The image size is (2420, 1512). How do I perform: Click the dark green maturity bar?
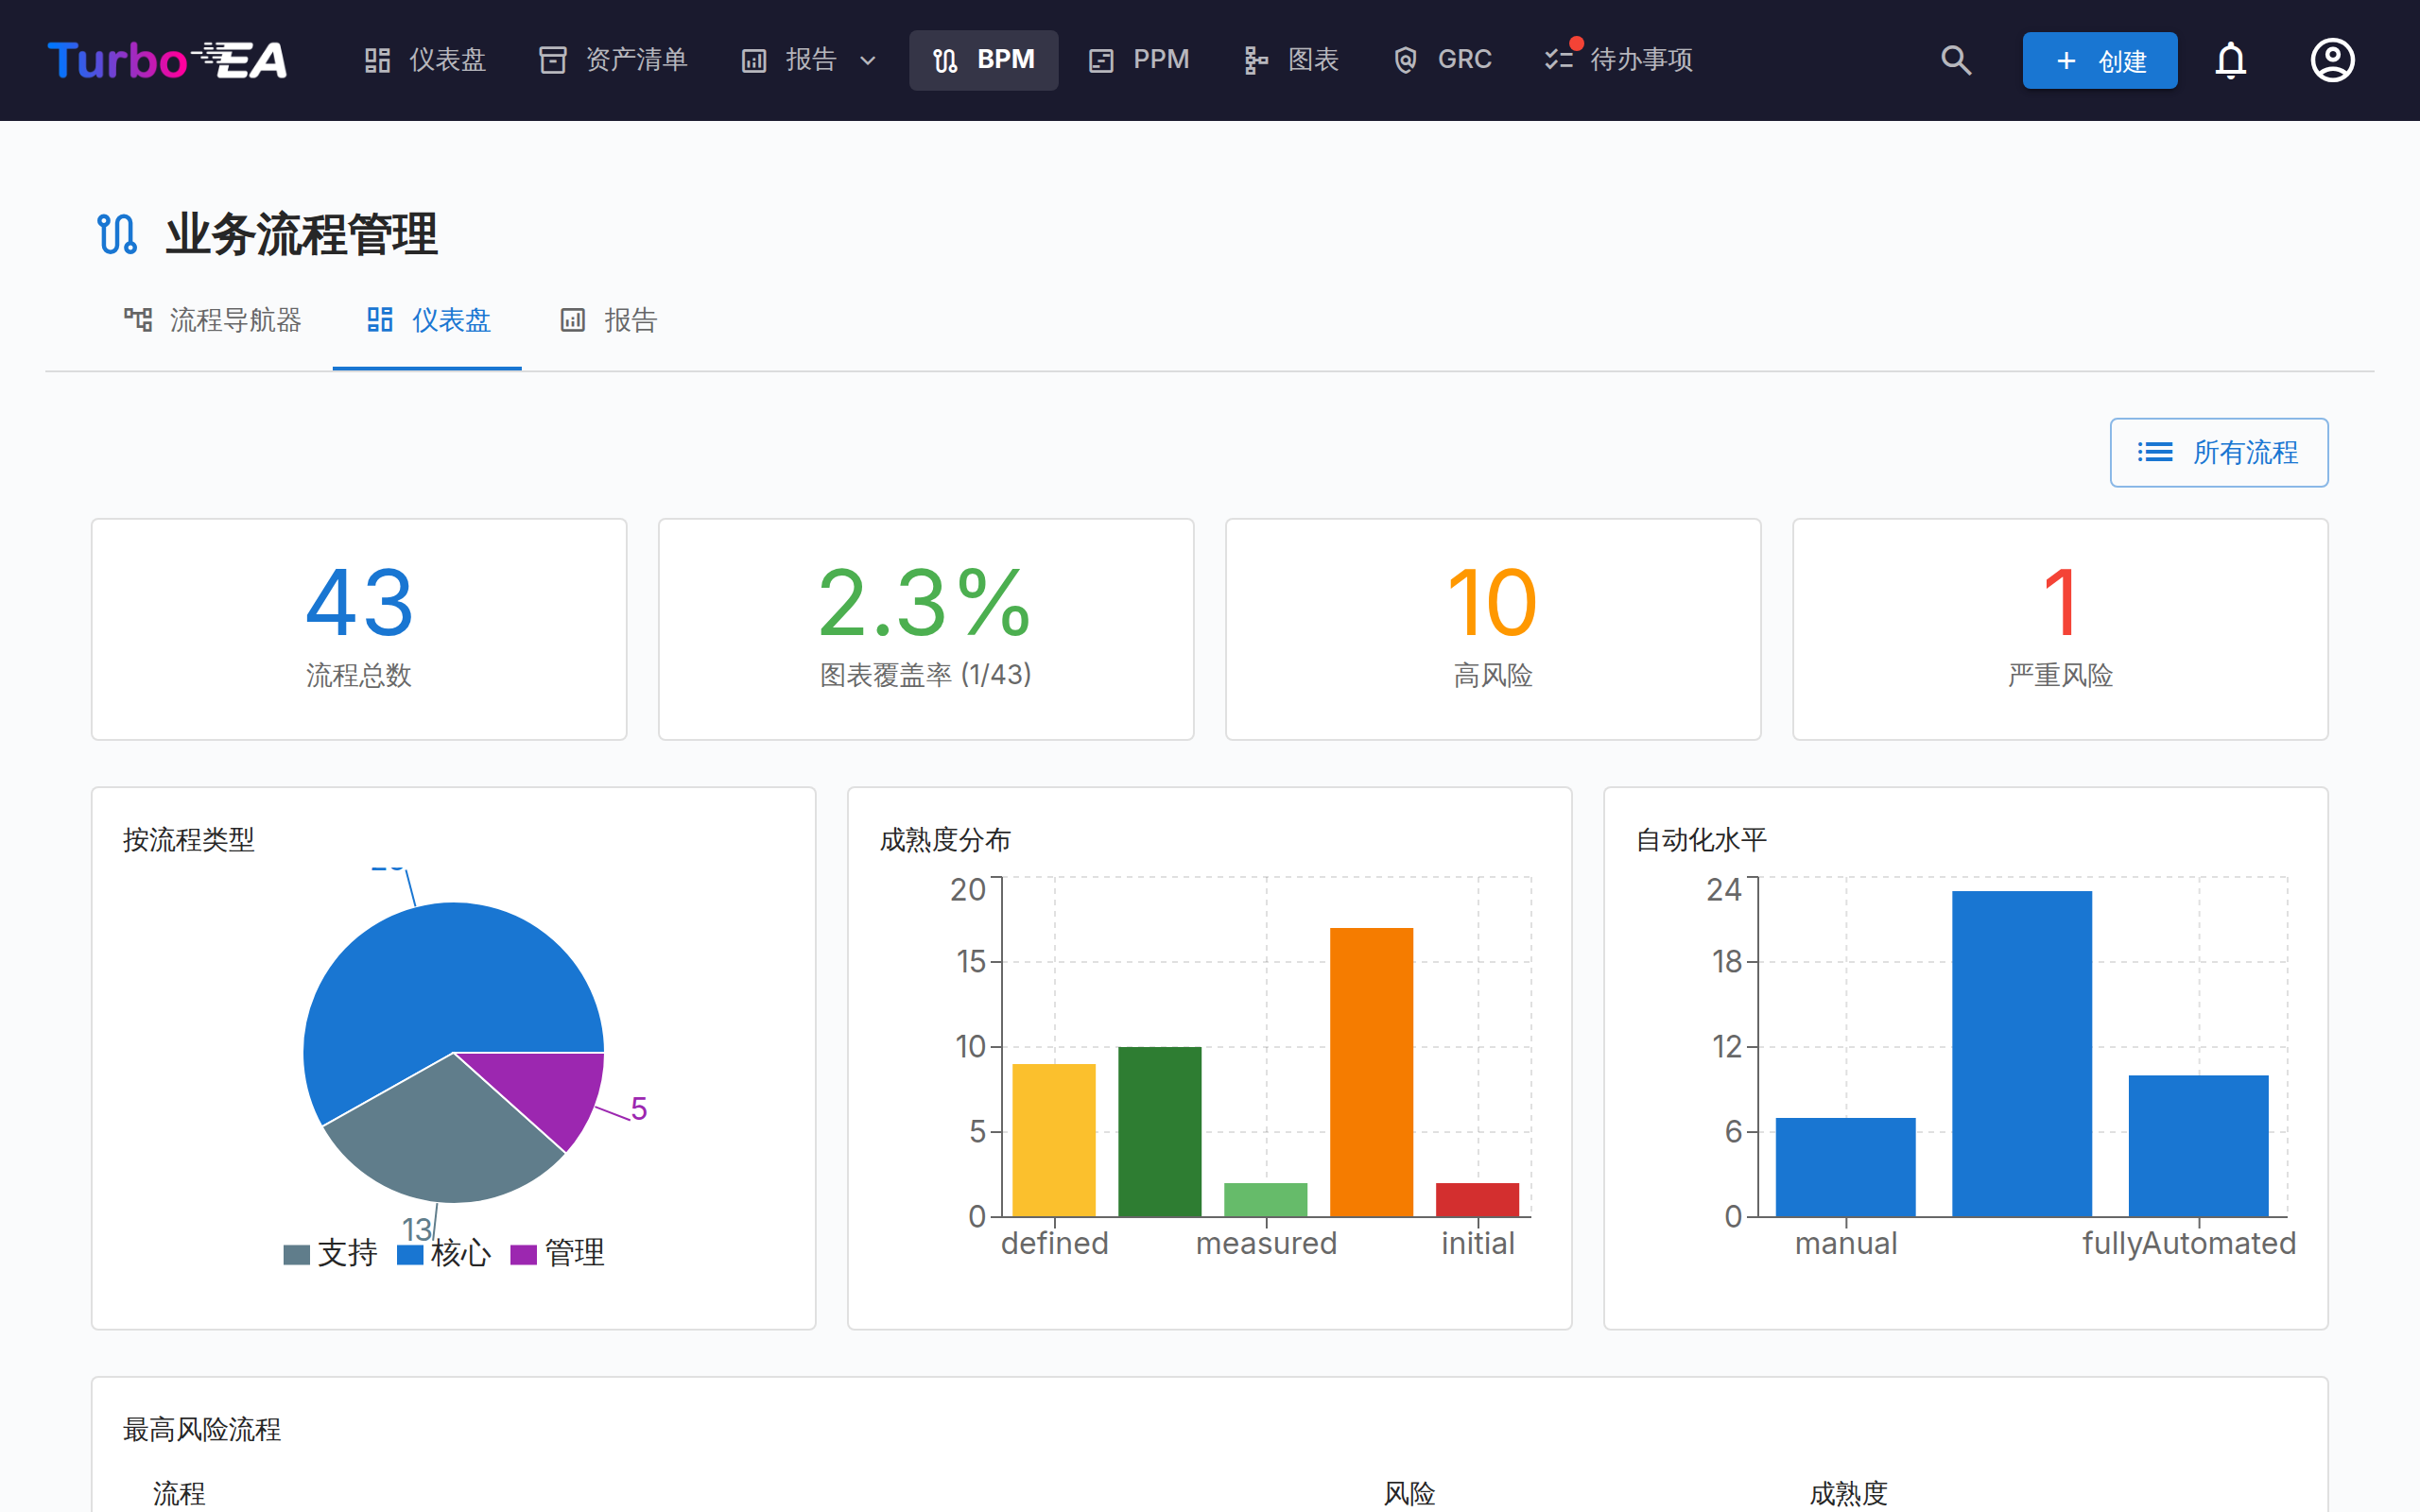pos(1160,1132)
